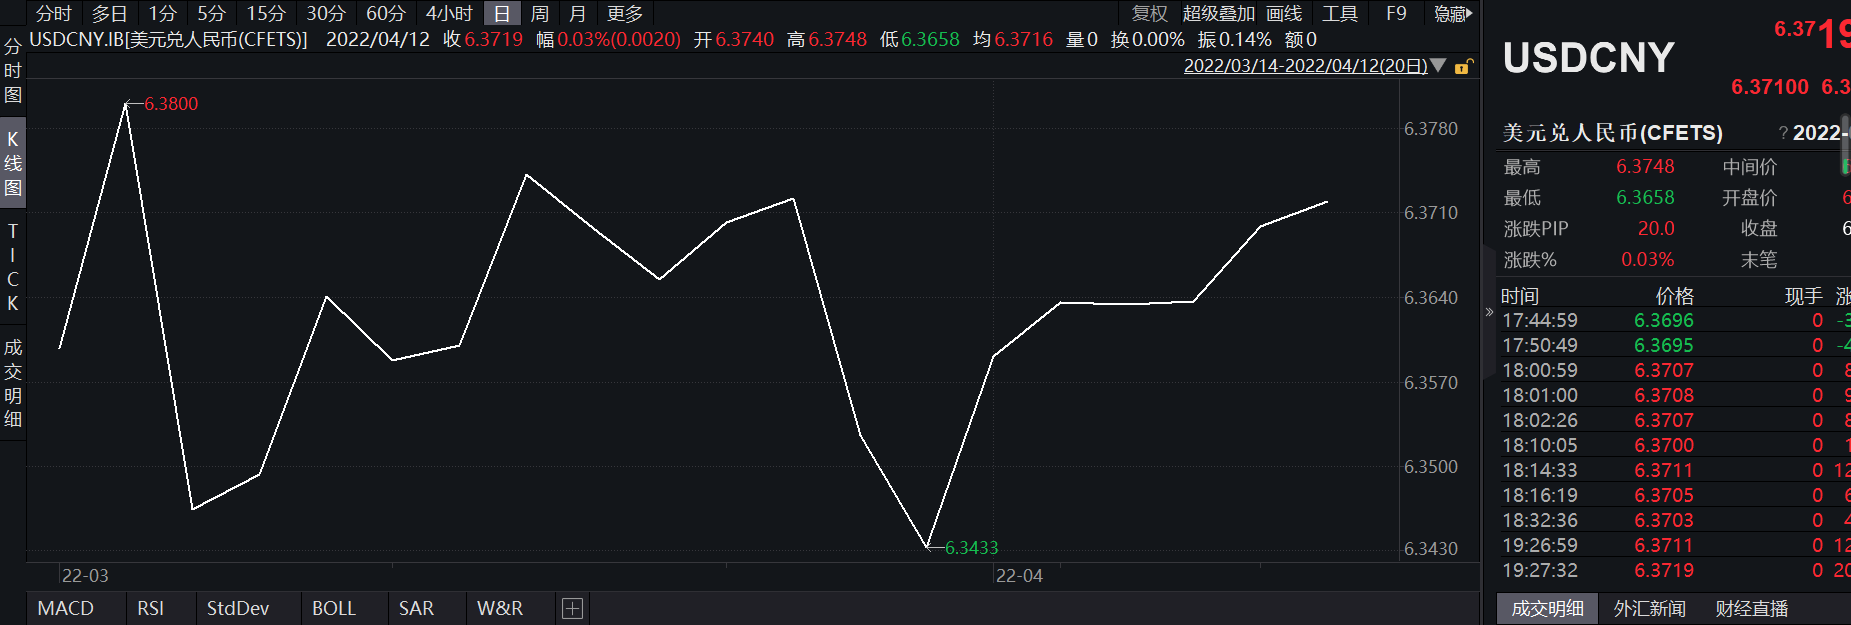
Task: Select the 60分 timeframe
Action: pyautogui.click(x=385, y=13)
